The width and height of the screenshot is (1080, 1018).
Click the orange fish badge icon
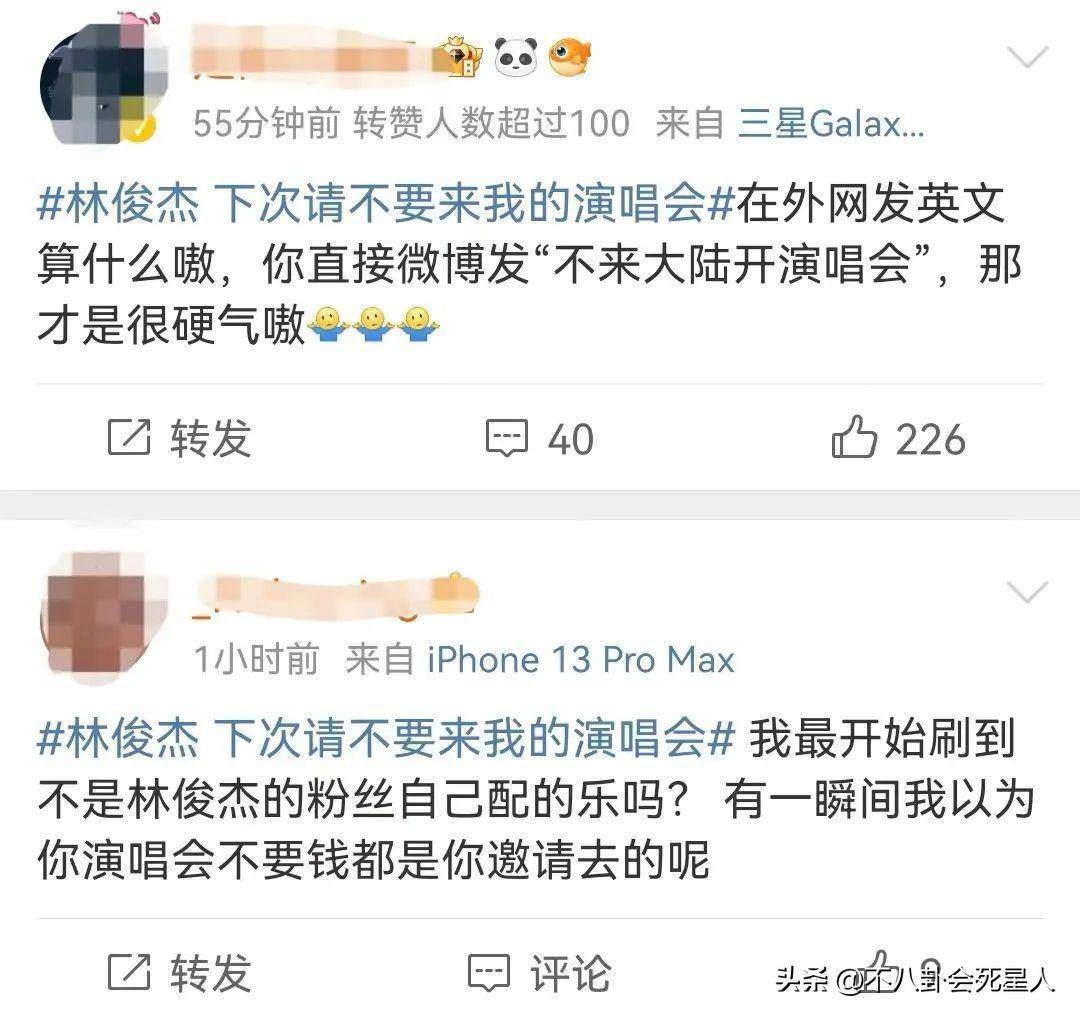pos(570,56)
